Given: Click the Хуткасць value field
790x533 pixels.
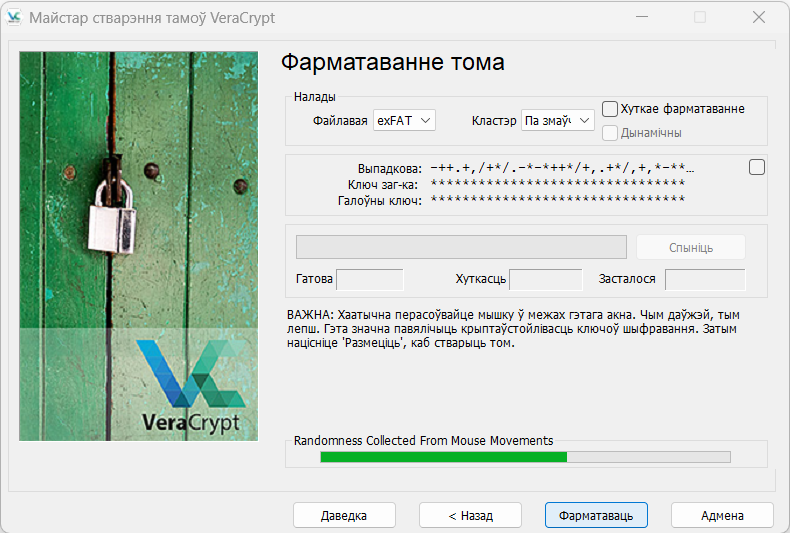Looking at the screenshot, I should tap(546, 280).
